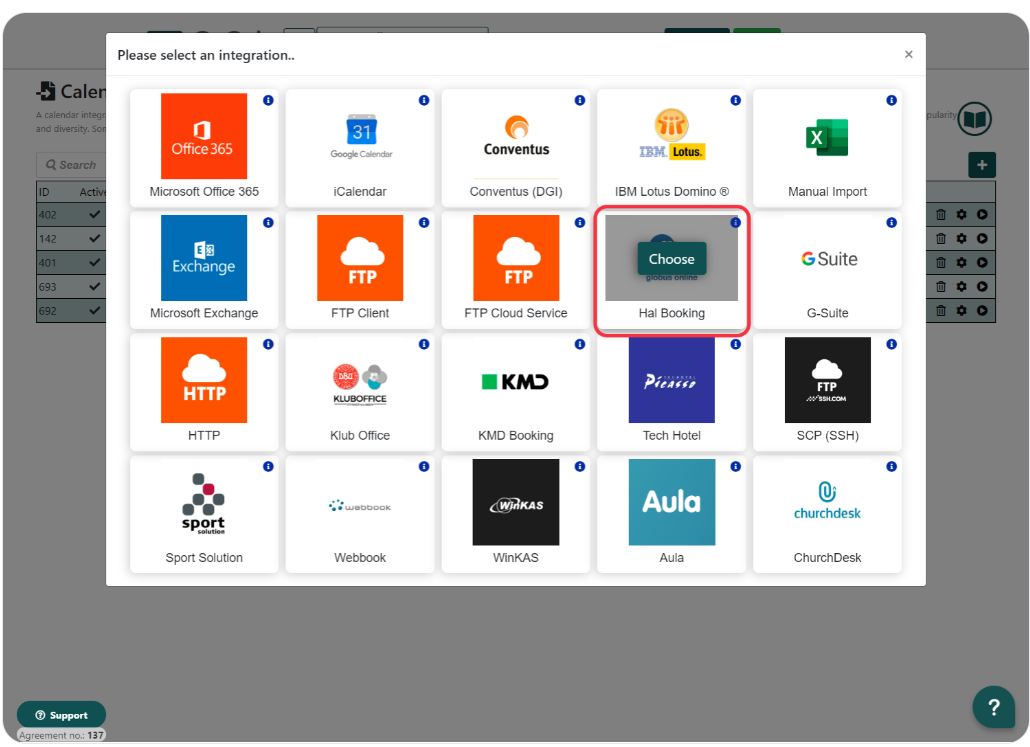The width and height of the screenshot is (1030, 747).
Task: Close the integration selection dialog
Action: coord(908,55)
